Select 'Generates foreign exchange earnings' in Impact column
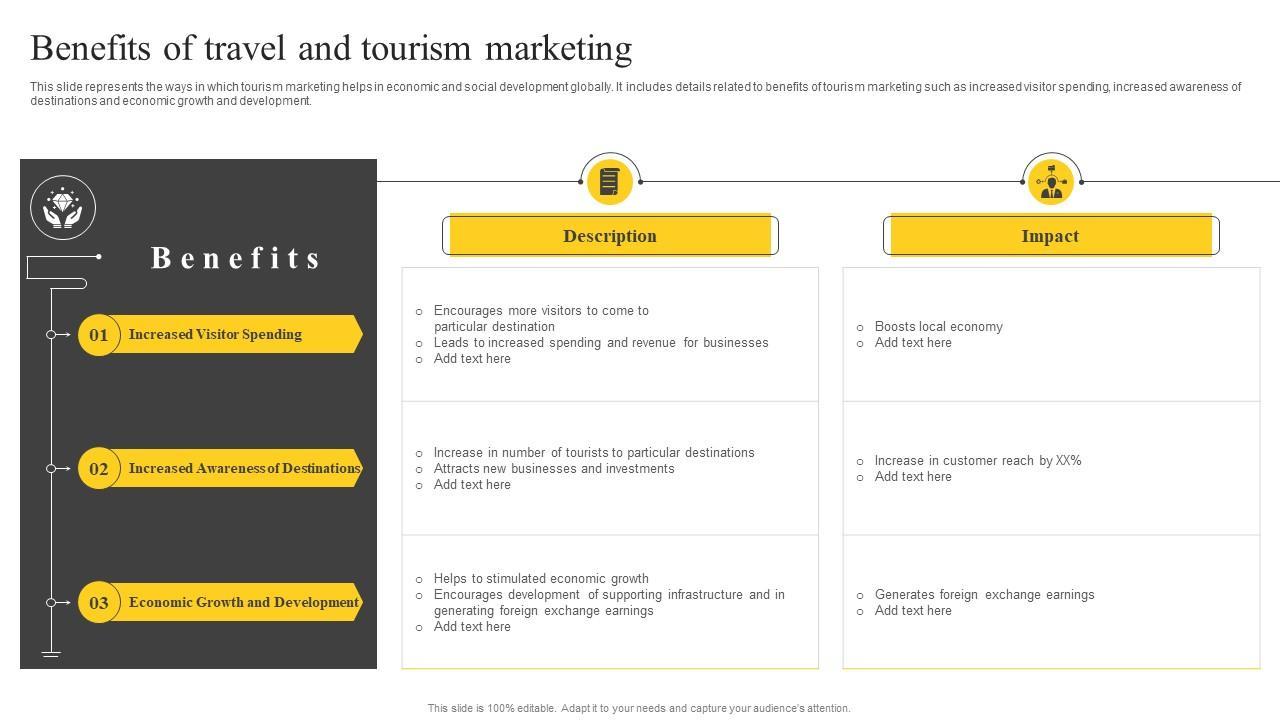The height and width of the screenshot is (720, 1280). tap(984, 595)
